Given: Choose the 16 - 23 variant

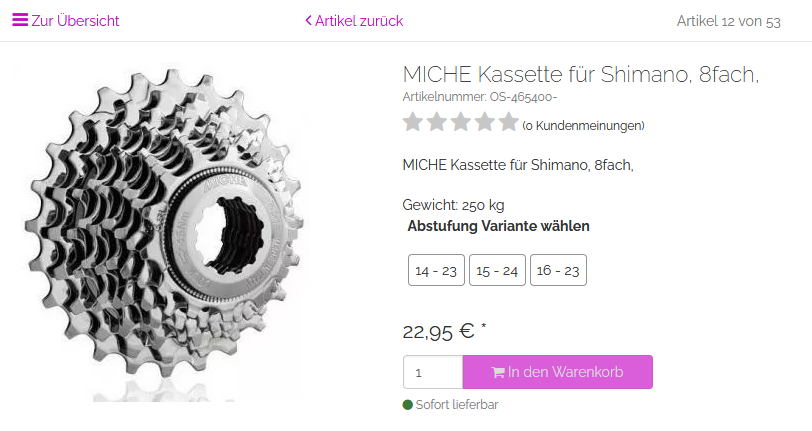Looking at the screenshot, I should click(x=558, y=271).
